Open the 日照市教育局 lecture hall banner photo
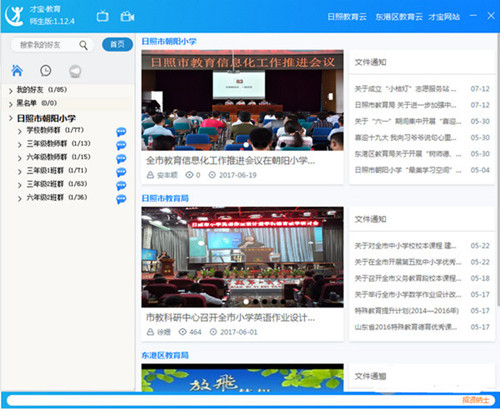The width and height of the screenshot is (500, 409). point(242,257)
